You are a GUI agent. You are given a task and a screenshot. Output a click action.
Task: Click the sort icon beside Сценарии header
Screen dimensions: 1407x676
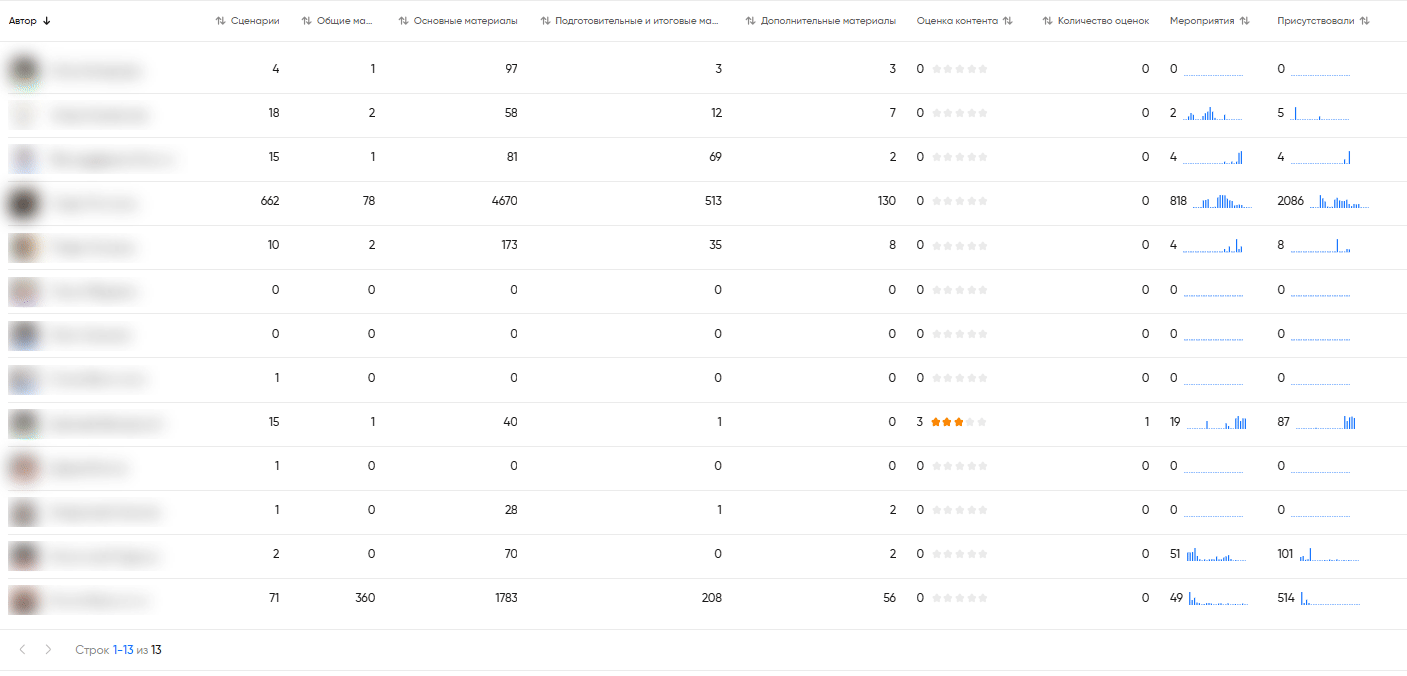[220, 21]
